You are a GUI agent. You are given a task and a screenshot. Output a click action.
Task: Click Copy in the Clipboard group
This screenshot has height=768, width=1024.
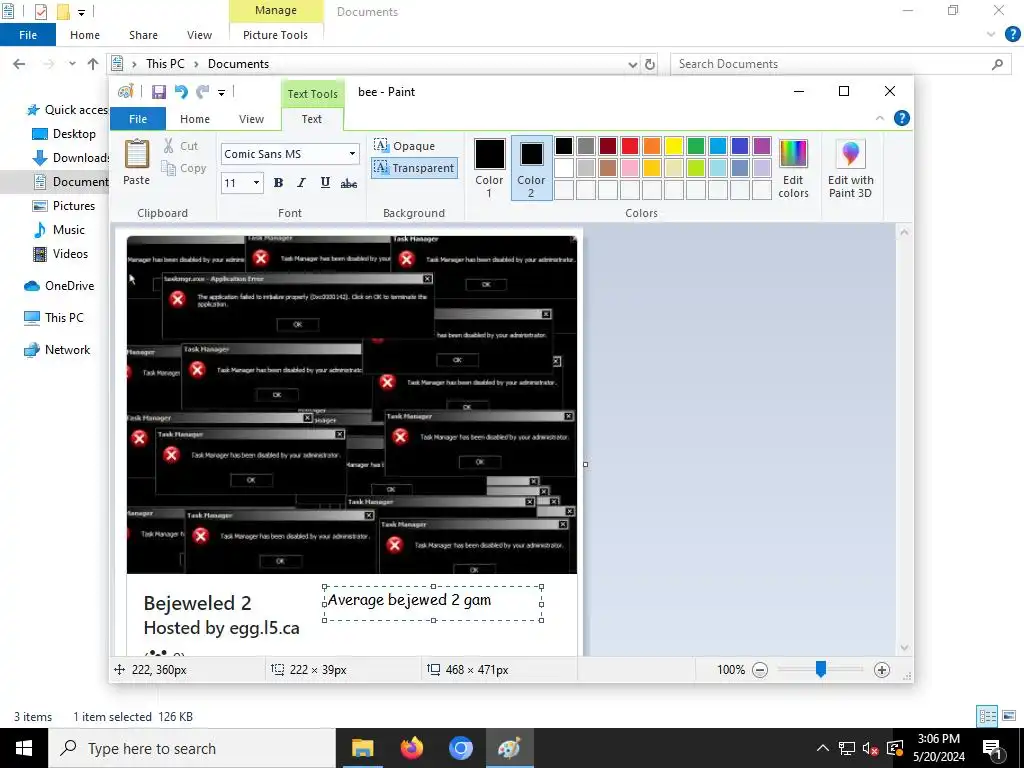184,168
